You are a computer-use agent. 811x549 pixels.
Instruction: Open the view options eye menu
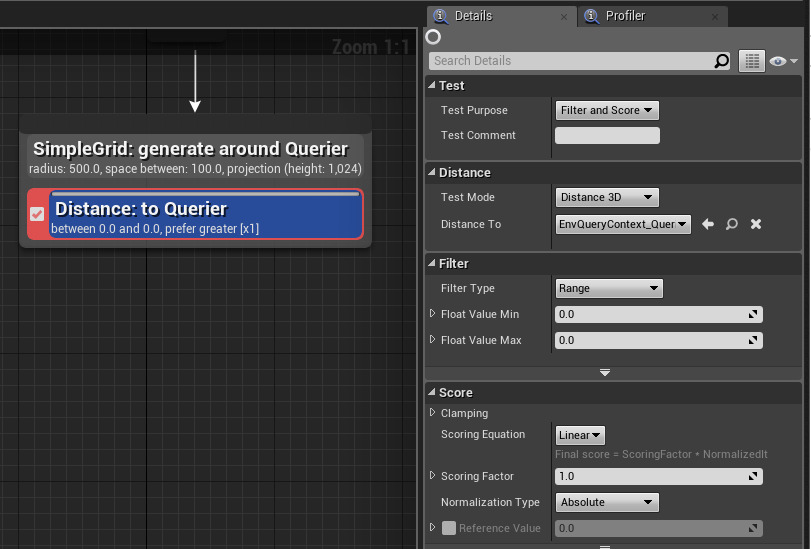(x=783, y=61)
